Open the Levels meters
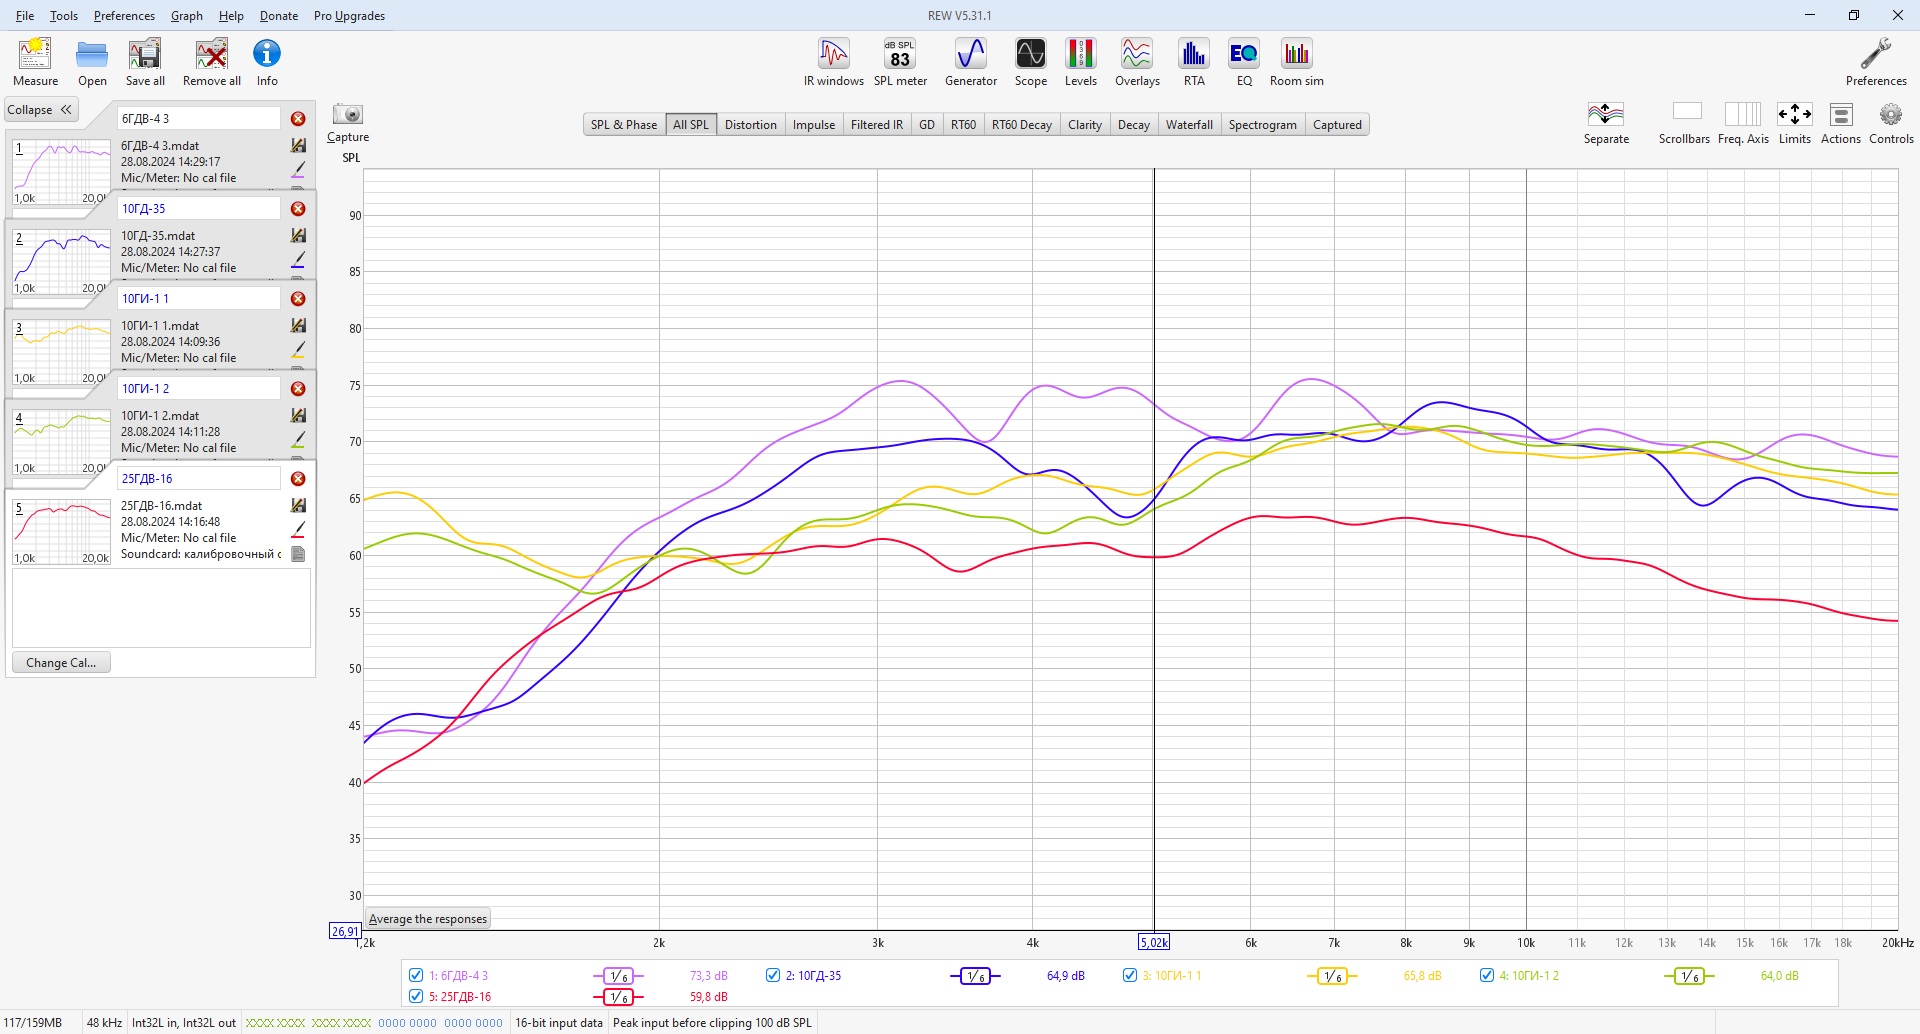This screenshot has height=1034, width=1920. click(x=1080, y=62)
